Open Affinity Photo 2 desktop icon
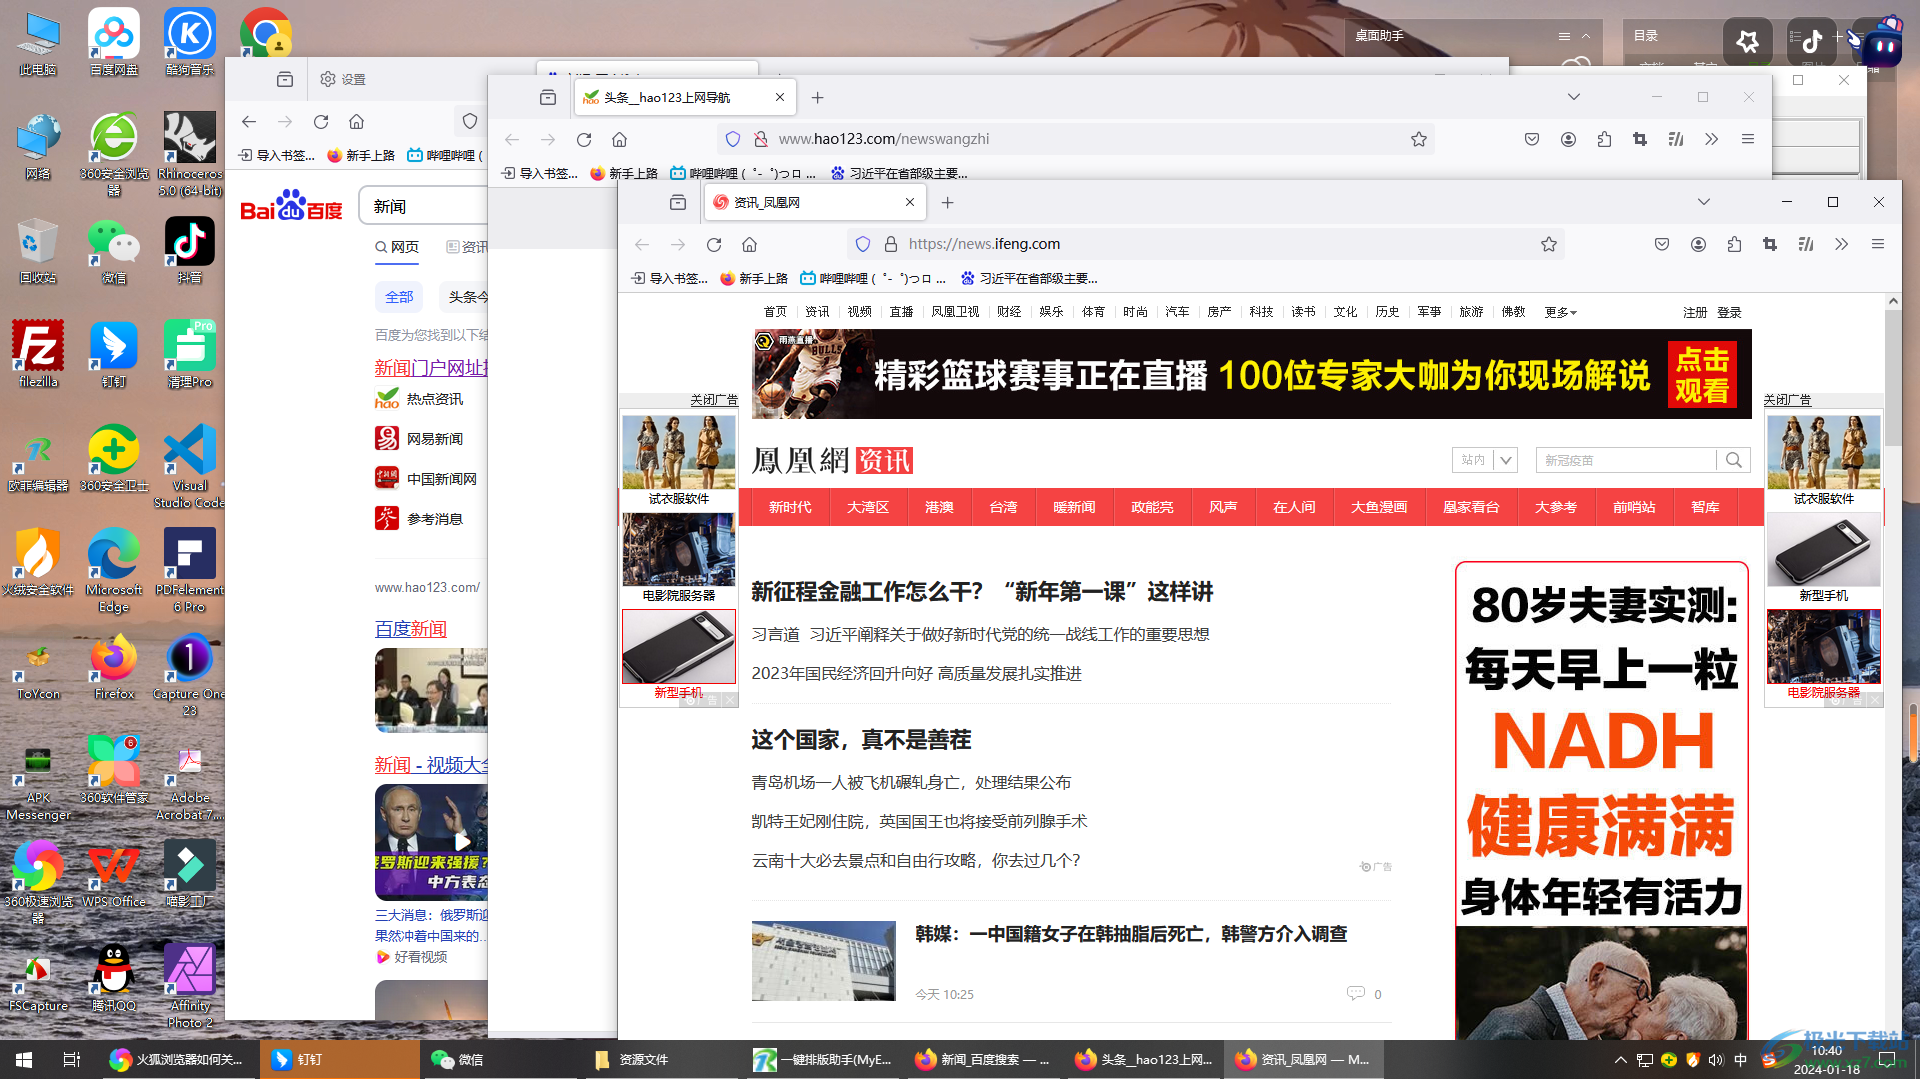This screenshot has height=1079, width=1920. tap(189, 986)
